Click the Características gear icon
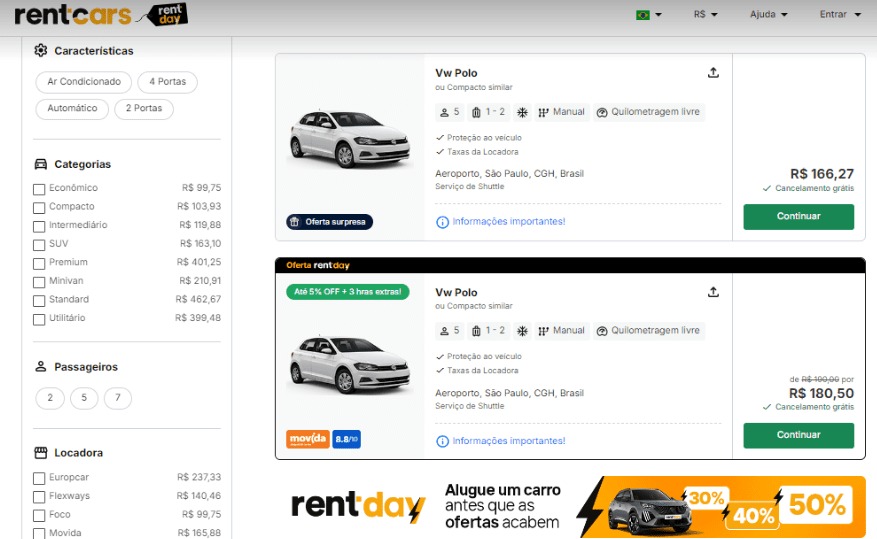The width and height of the screenshot is (877, 539). coord(40,50)
